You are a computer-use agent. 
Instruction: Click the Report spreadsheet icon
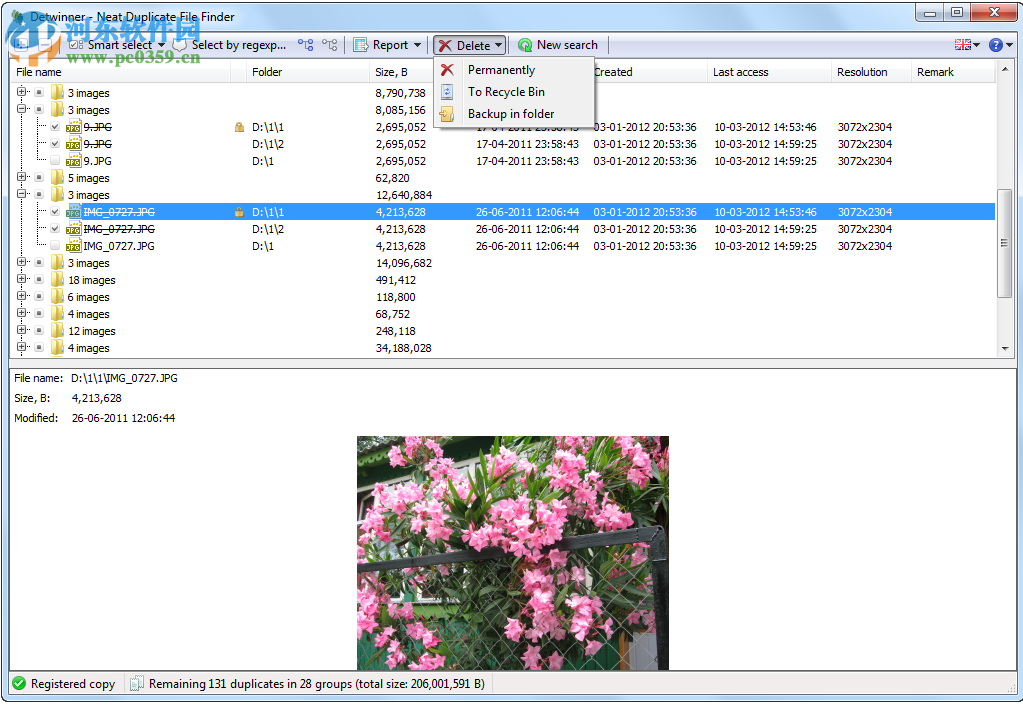(360, 44)
